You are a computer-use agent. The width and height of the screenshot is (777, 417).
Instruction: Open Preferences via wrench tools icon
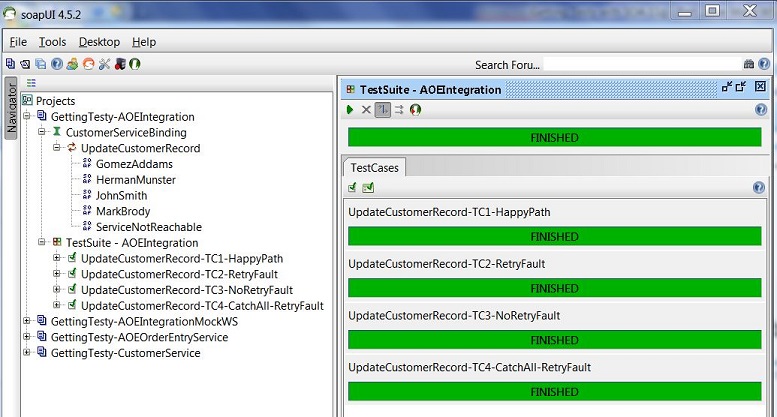pyautogui.click(x=104, y=64)
